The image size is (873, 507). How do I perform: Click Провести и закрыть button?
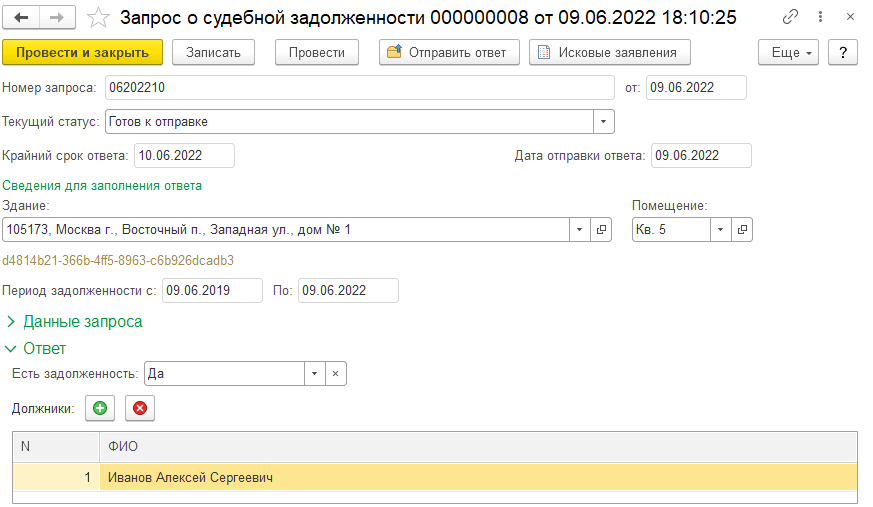tap(82, 53)
